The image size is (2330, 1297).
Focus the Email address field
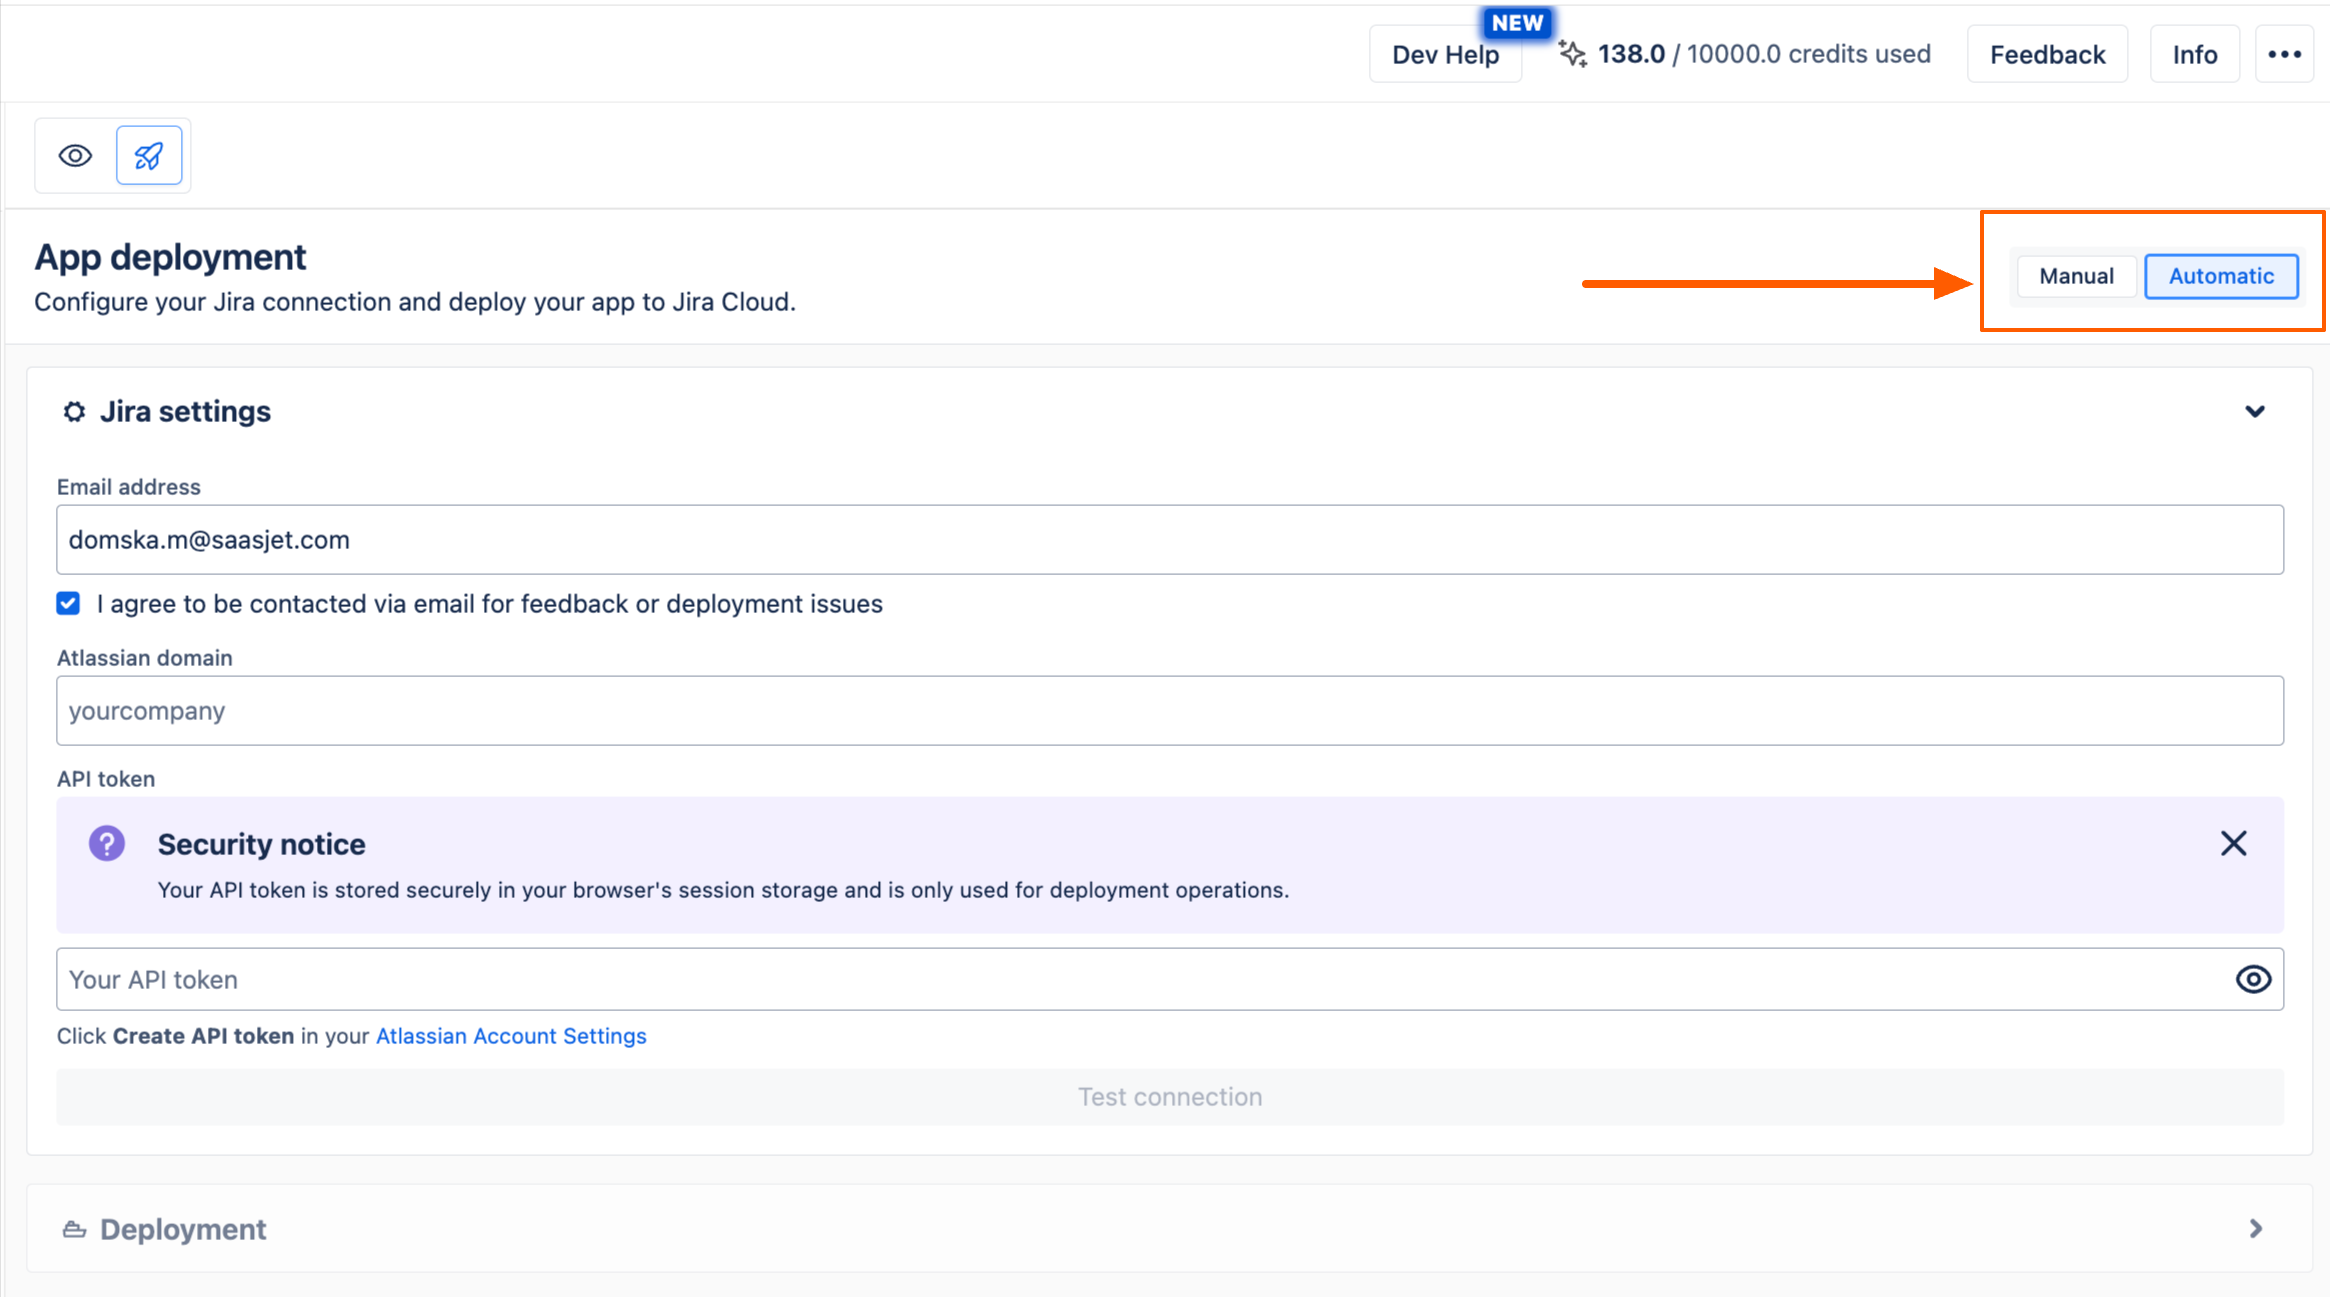(1170, 540)
